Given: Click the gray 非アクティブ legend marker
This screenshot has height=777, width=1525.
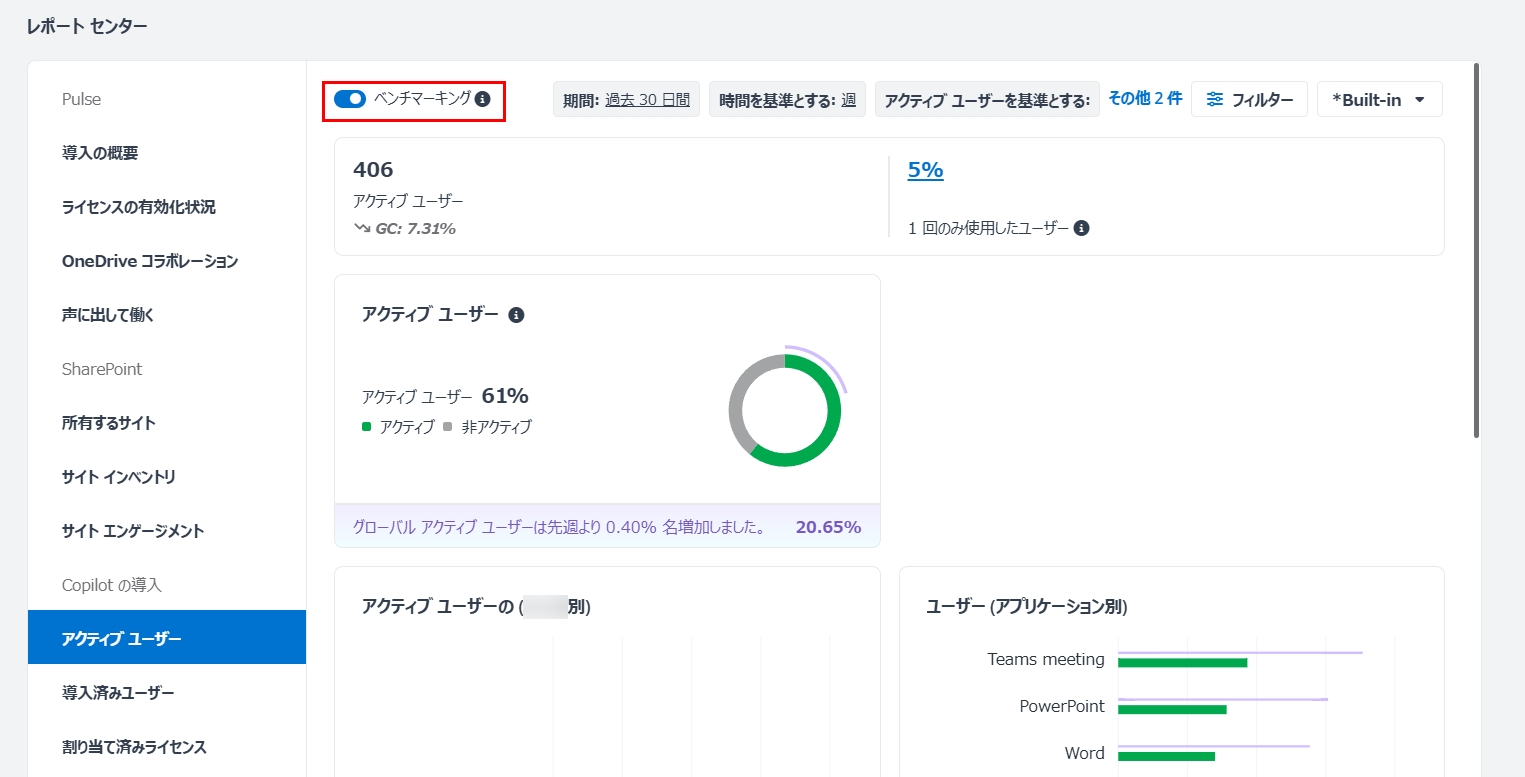Looking at the screenshot, I should [x=448, y=427].
